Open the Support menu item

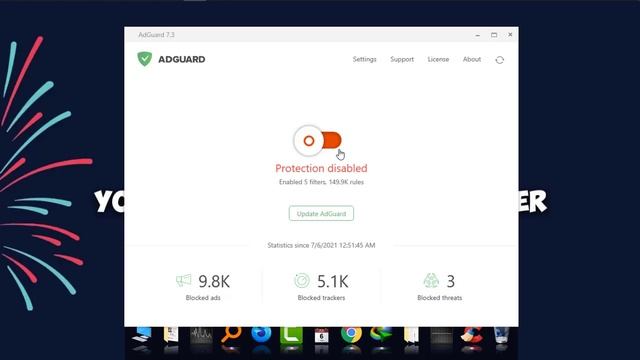point(402,59)
